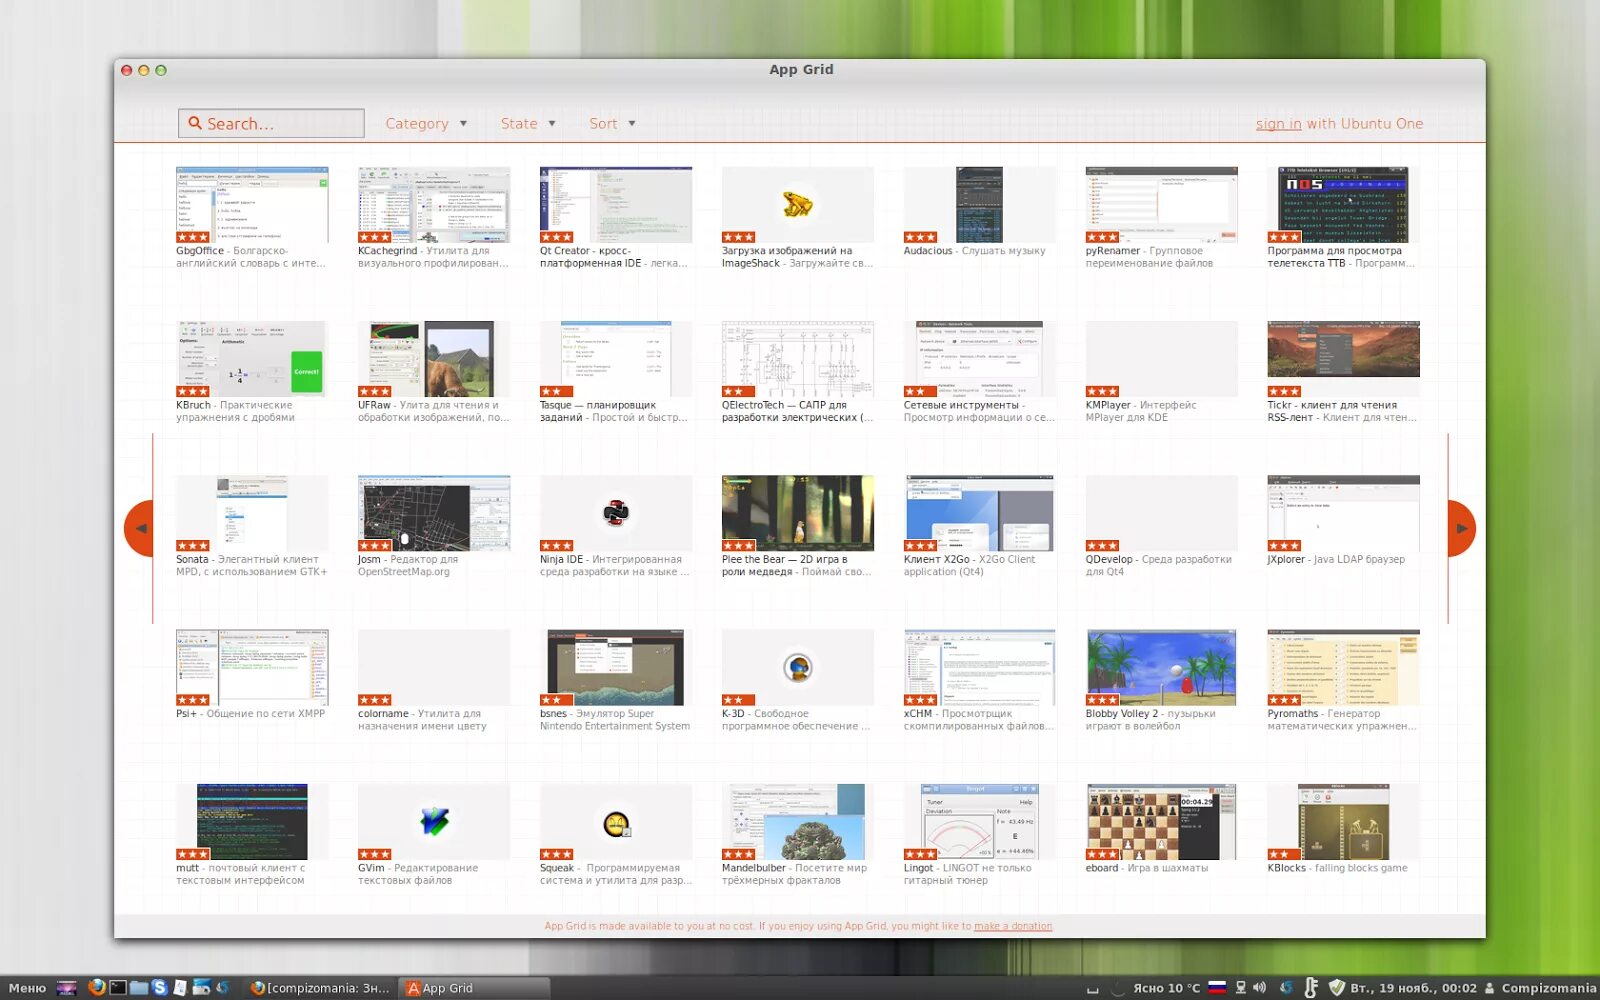Click the green shield tray icon
The width and height of the screenshot is (1600, 1000).
[x=1336, y=988]
